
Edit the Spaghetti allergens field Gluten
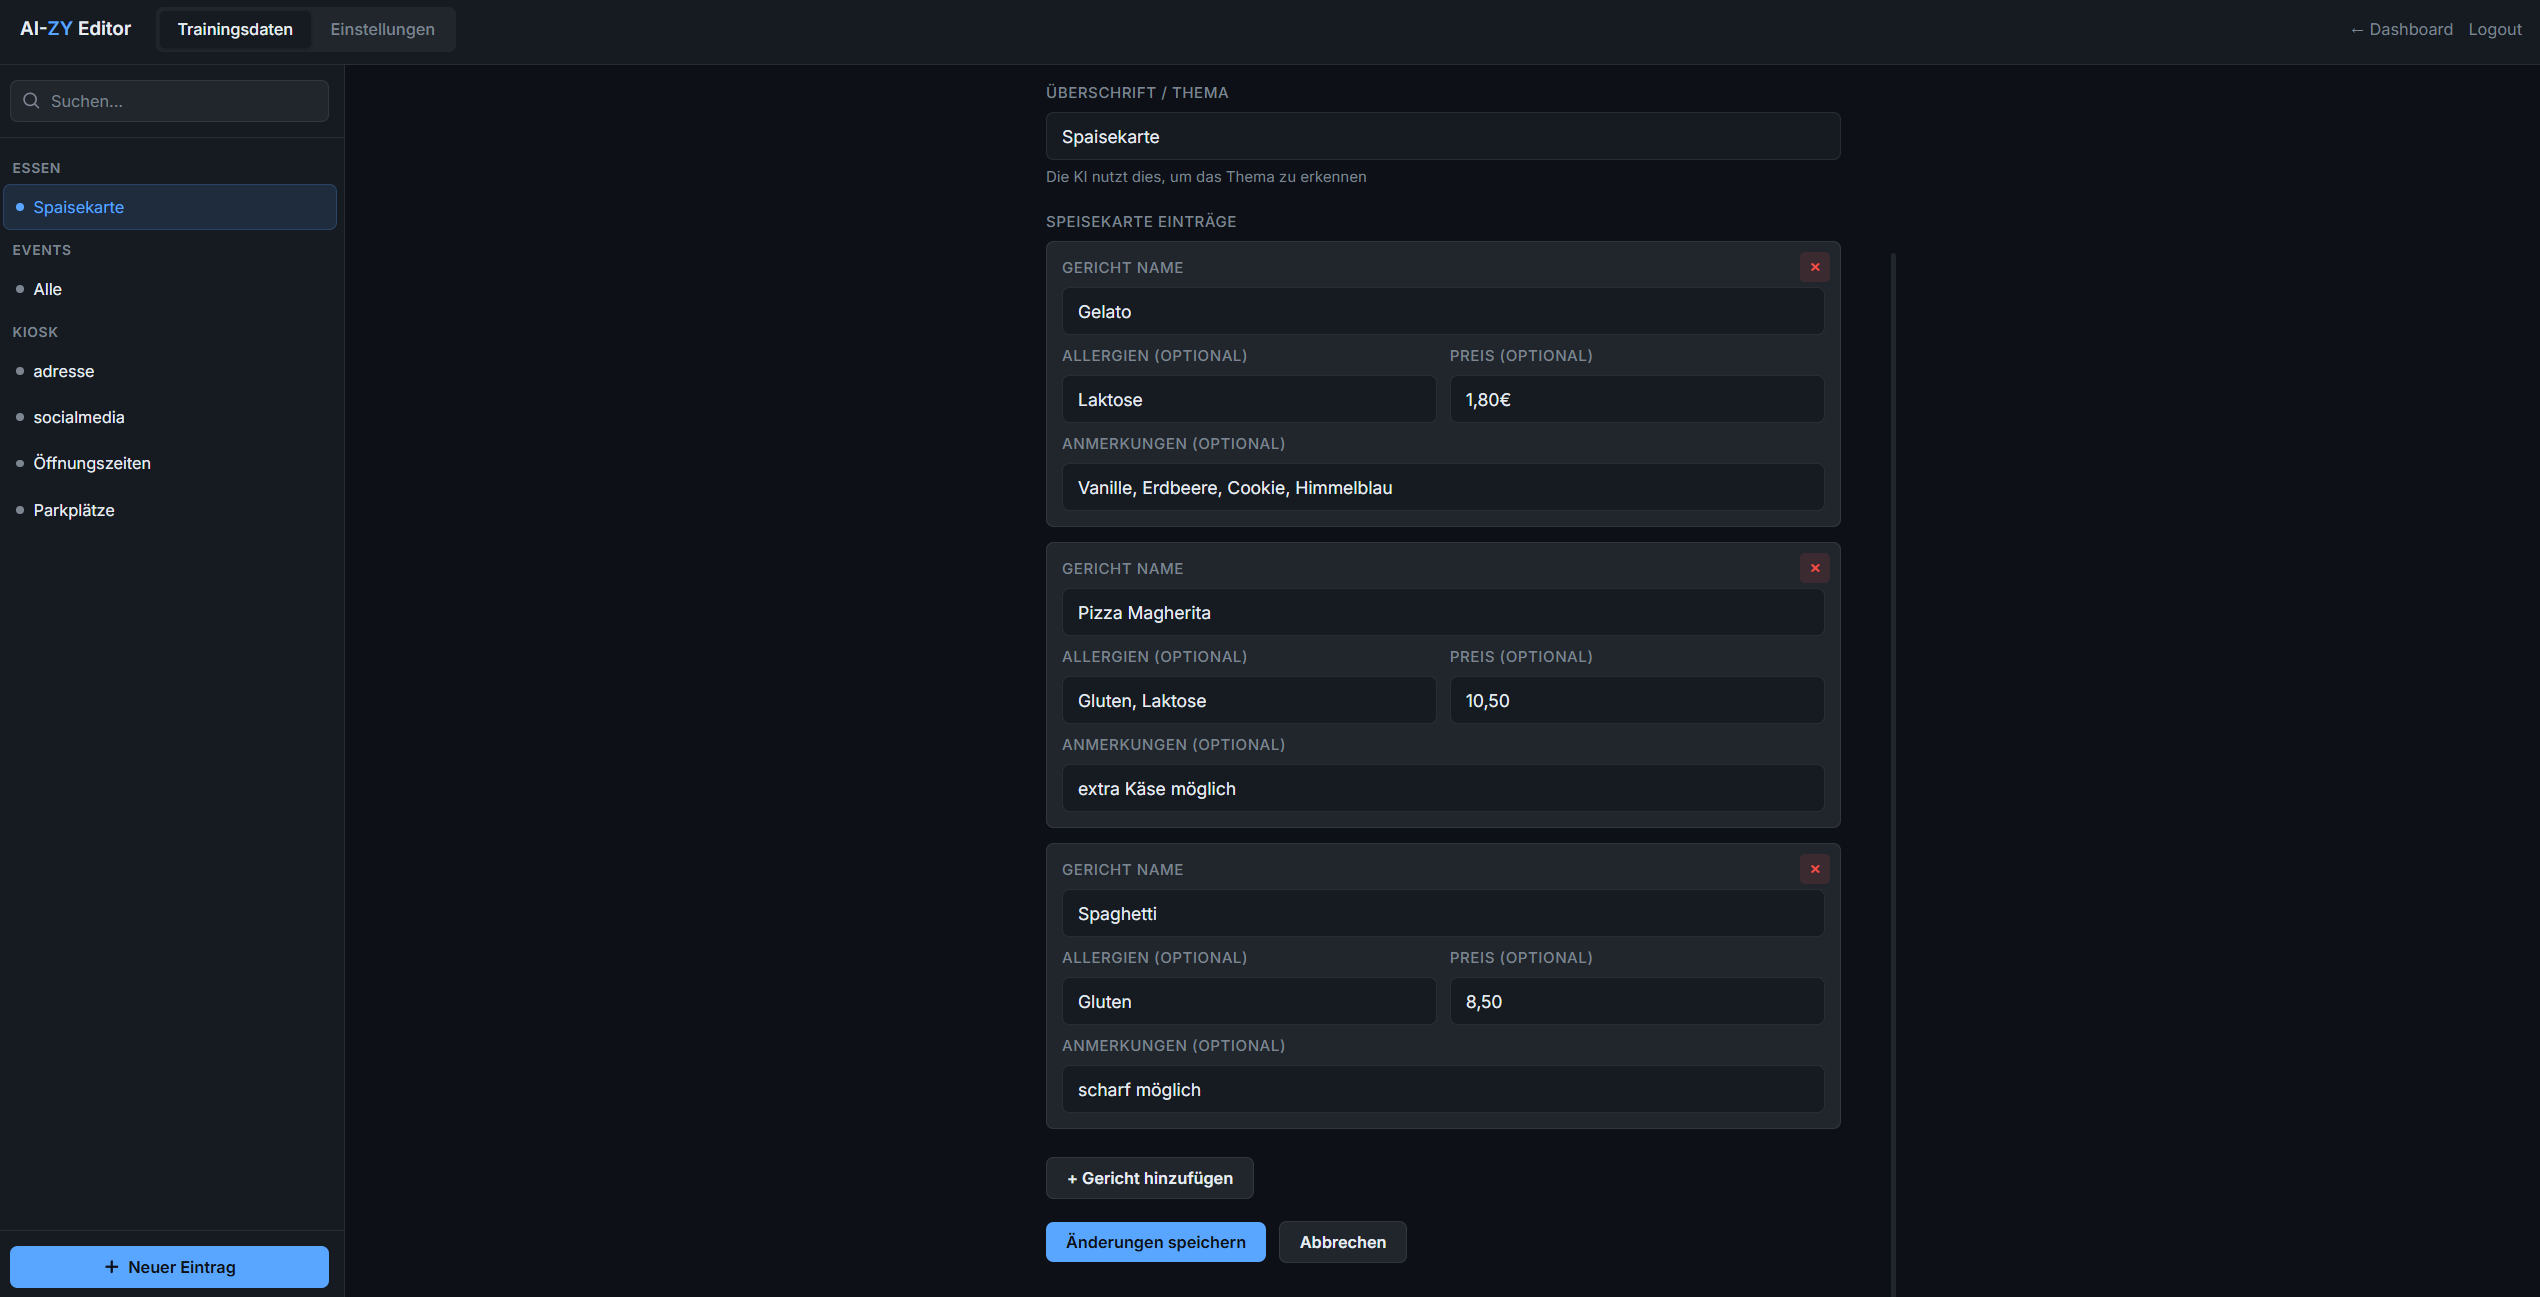tap(1249, 1001)
